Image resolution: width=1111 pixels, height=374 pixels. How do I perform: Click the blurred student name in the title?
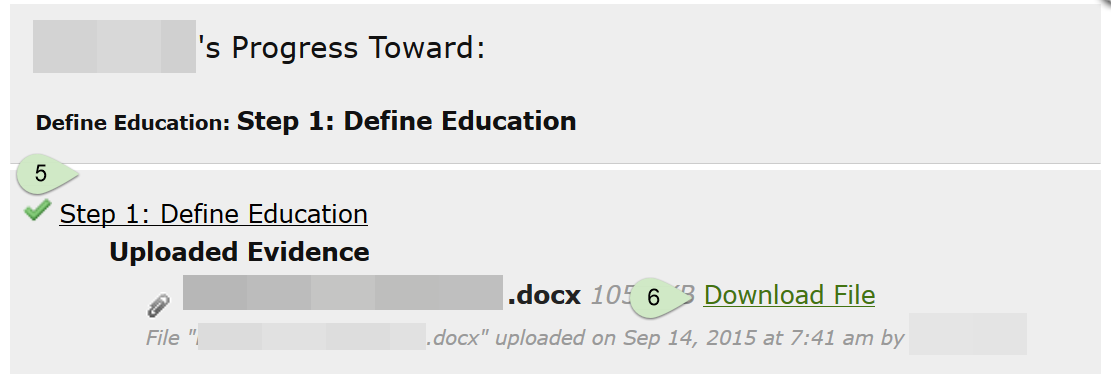point(114,47)
